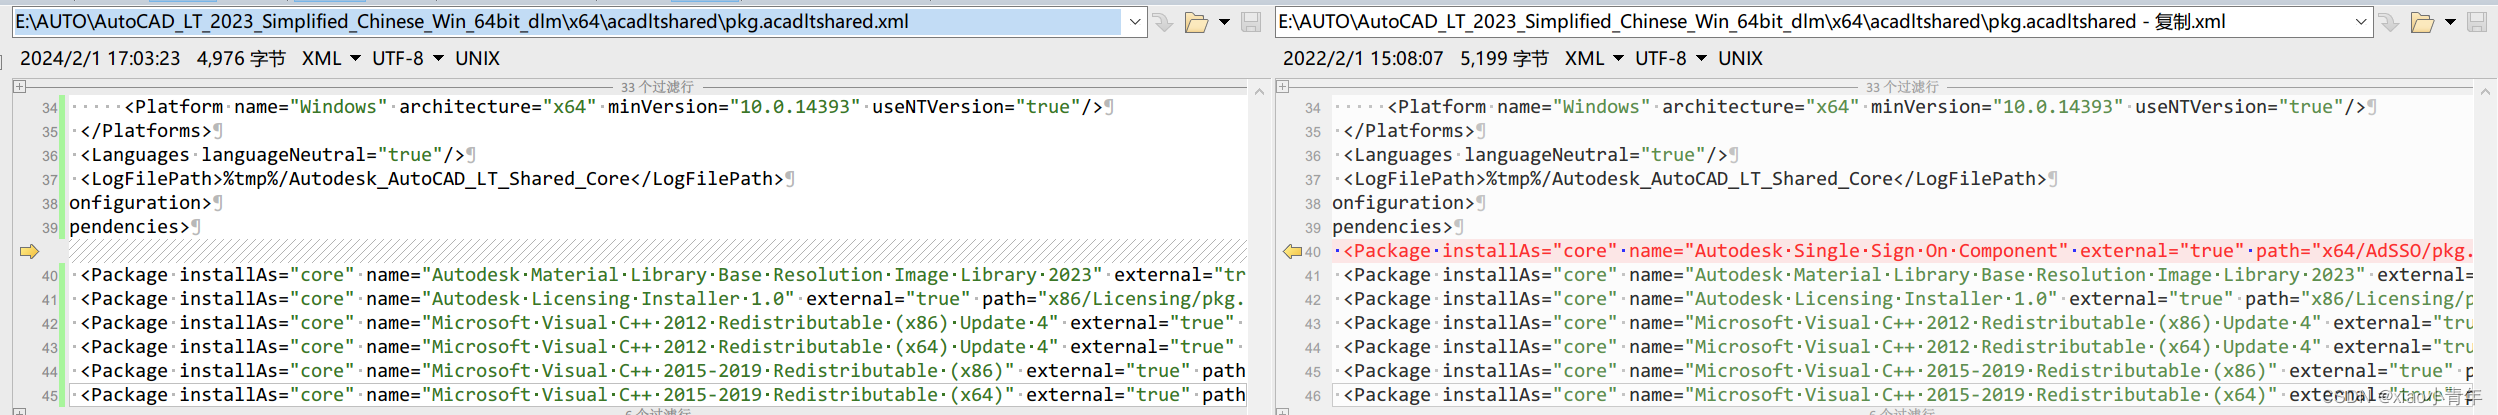Click the left pane file size 4,976 字节
The image size is (2498, 415).
pyautogui.click(x=241, y=58)
